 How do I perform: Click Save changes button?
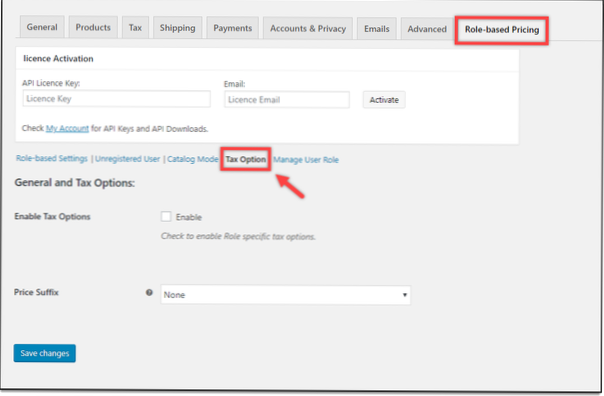45,353
